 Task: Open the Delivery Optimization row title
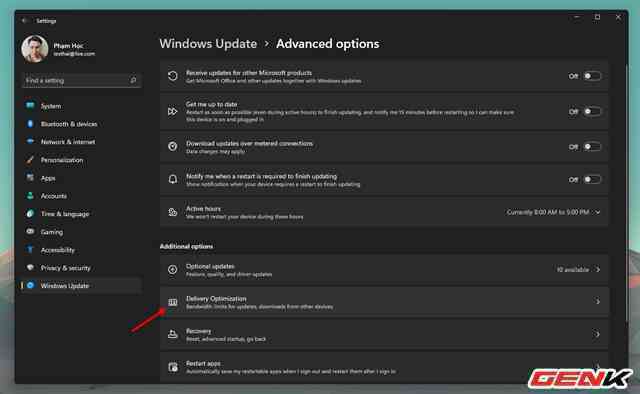tap(216, 299)
